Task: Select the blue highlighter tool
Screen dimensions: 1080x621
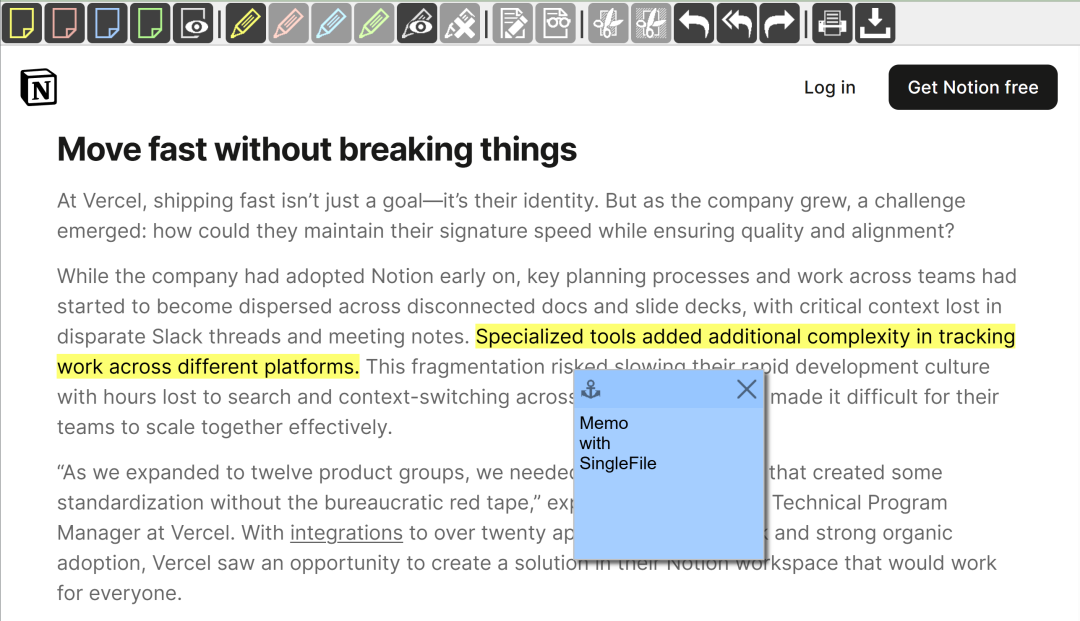Action: coord(331,23)
